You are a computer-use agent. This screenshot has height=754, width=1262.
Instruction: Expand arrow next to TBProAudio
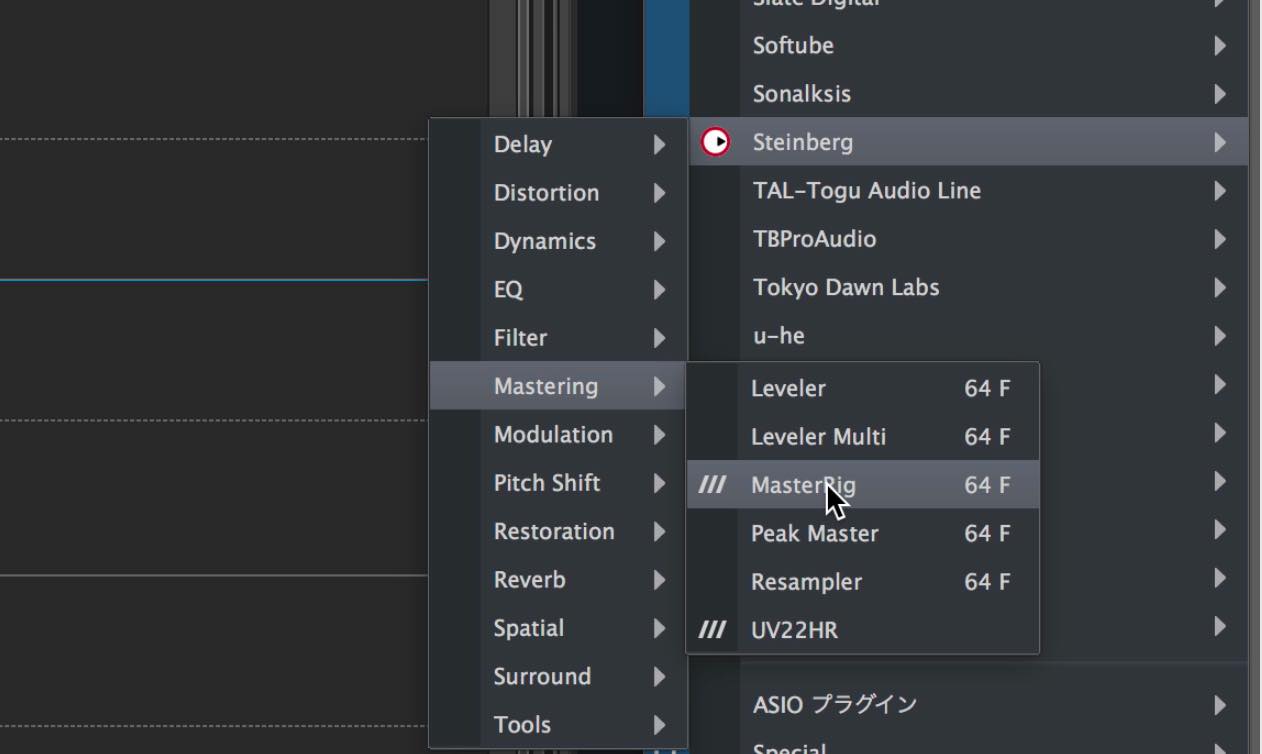[x=1220, y=238]
